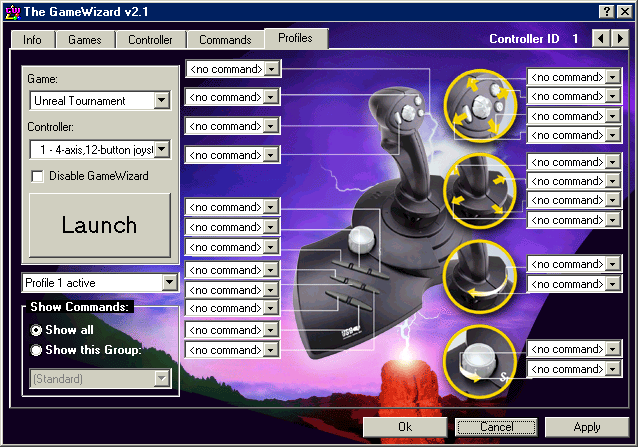Click the Controller ID label
Viewport: 638px width, 447px height.
524,39
